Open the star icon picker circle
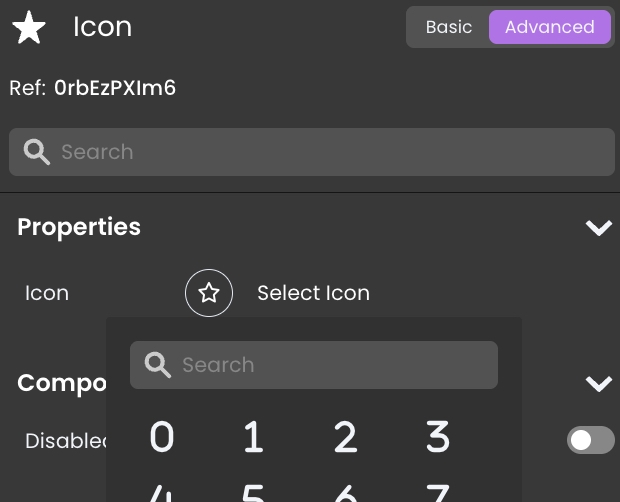Screen dimensions: 620x502 (x=209, y=293)
